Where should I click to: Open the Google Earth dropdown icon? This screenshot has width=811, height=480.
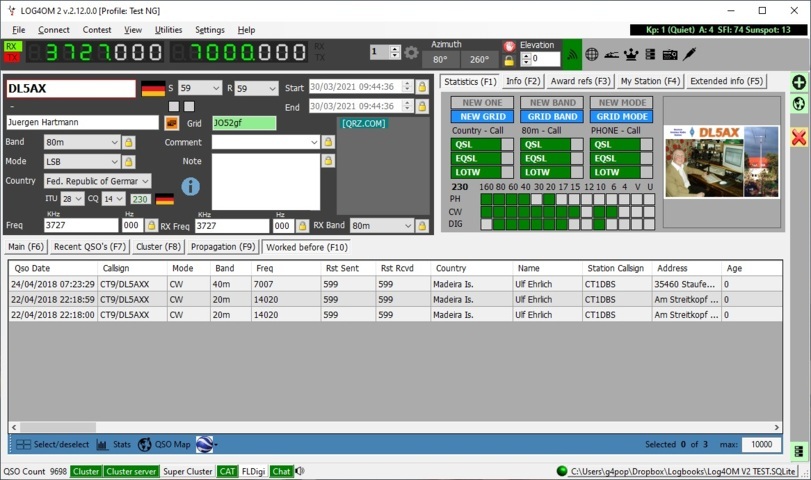click(x=206, y=444)
